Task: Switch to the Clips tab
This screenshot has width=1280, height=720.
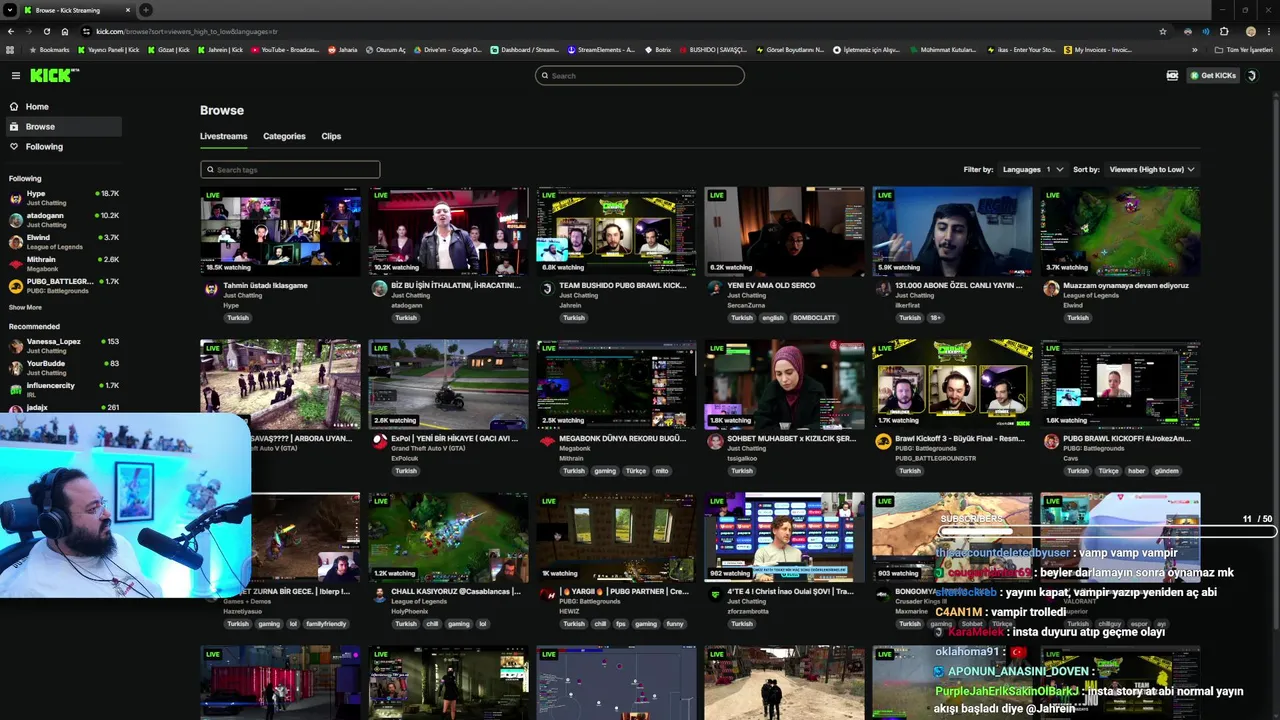Action: 331,136
